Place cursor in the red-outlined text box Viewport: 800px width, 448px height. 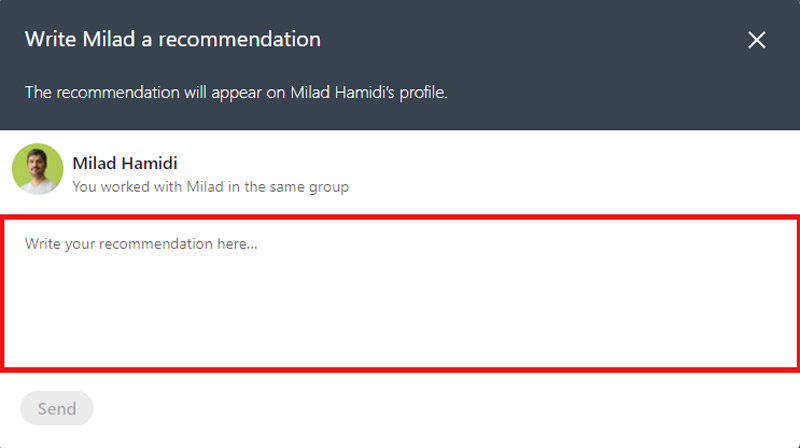click(x=400, y=293)
